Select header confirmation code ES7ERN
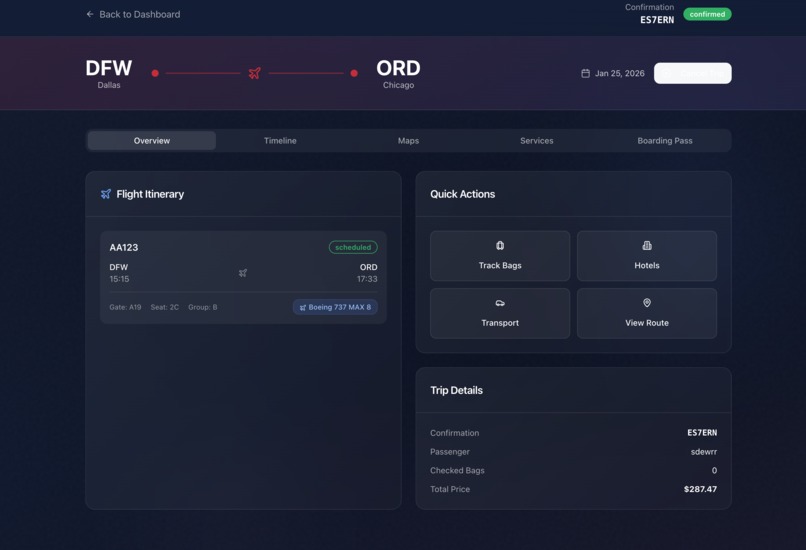The height and width of the screenshot is (550, 806). point(656,20)
